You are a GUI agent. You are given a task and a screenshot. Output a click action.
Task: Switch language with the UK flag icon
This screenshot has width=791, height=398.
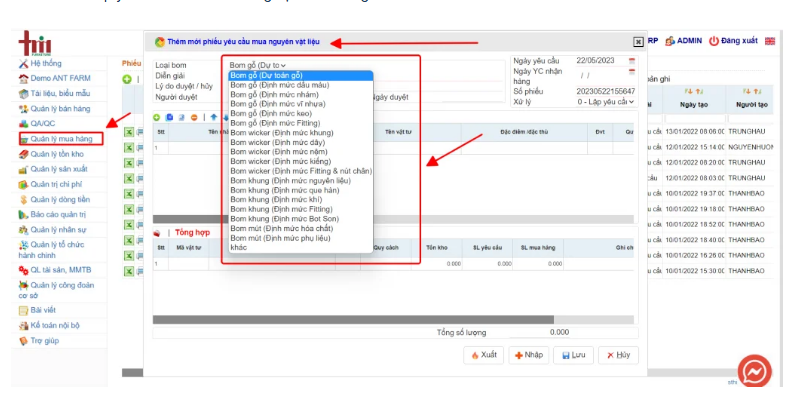[770, 41]
